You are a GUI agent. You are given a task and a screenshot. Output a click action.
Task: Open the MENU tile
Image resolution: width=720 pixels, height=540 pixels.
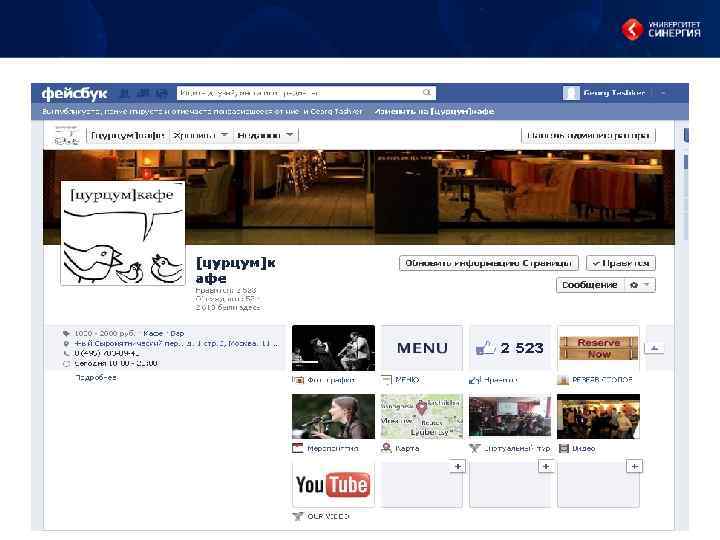pyautogui.click(x=422, y=348)
